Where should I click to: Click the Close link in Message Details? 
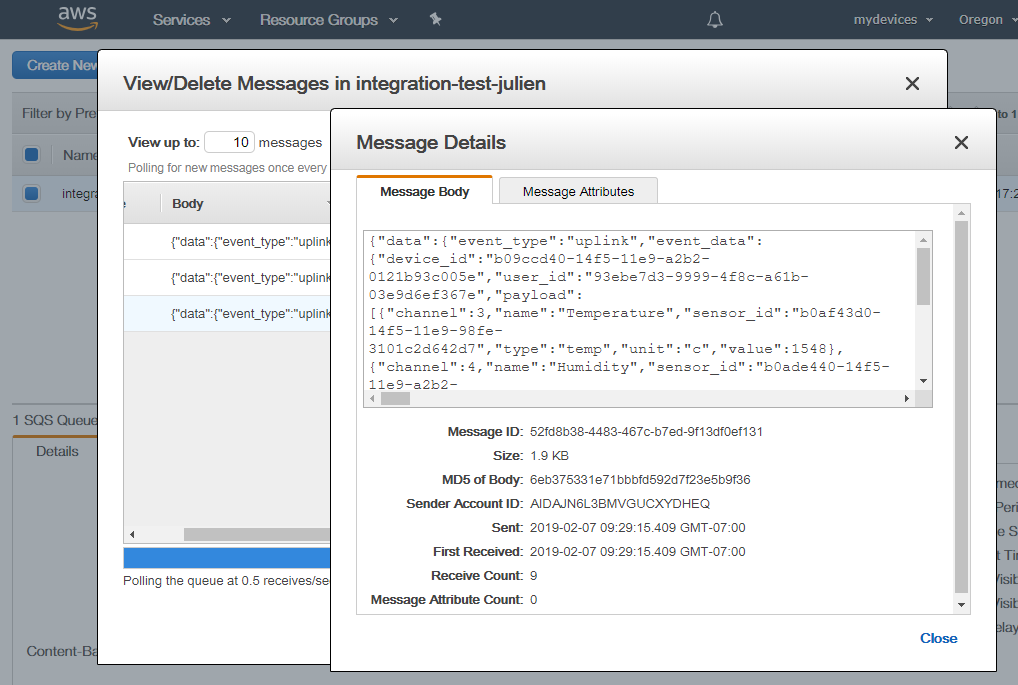pos(938,638)
